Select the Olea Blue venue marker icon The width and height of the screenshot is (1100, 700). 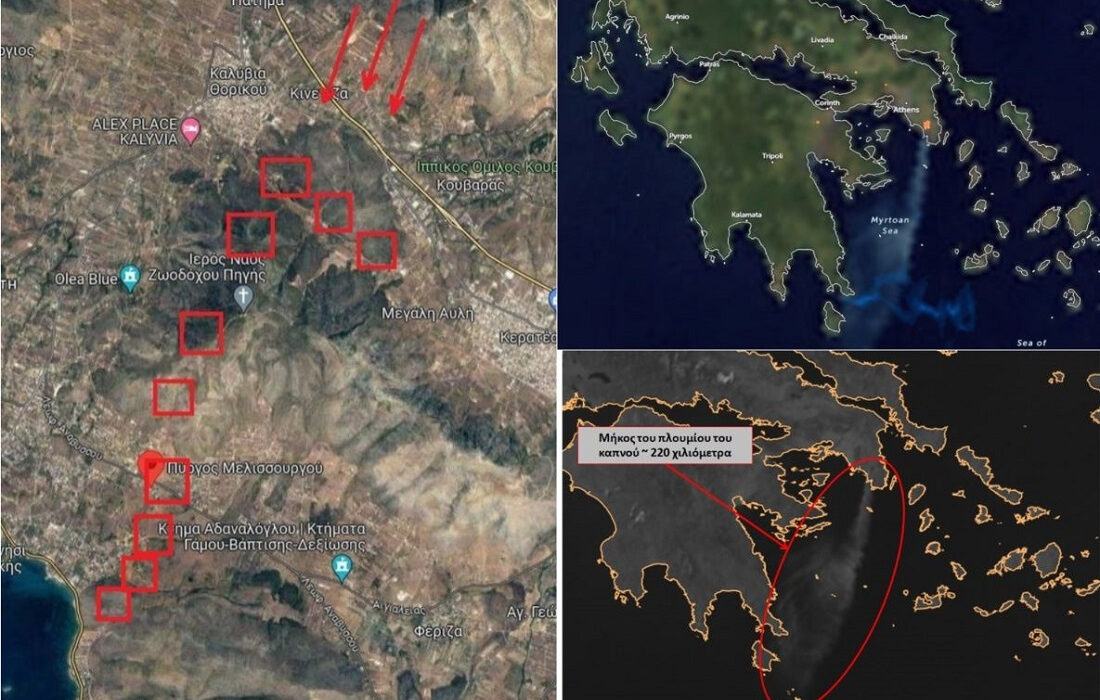coord(130,278)
